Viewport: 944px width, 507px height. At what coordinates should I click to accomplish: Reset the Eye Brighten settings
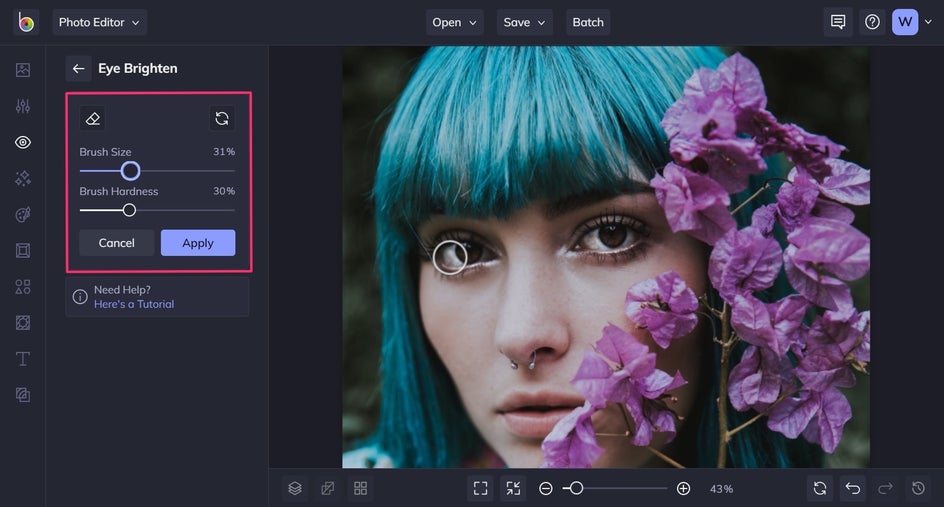[x=222, y=118]
